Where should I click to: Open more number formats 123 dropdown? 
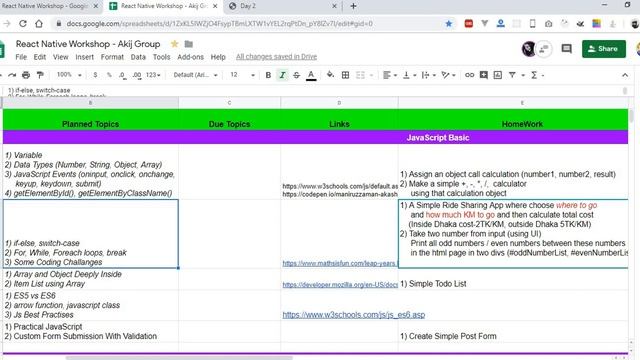tap(153, 75)
